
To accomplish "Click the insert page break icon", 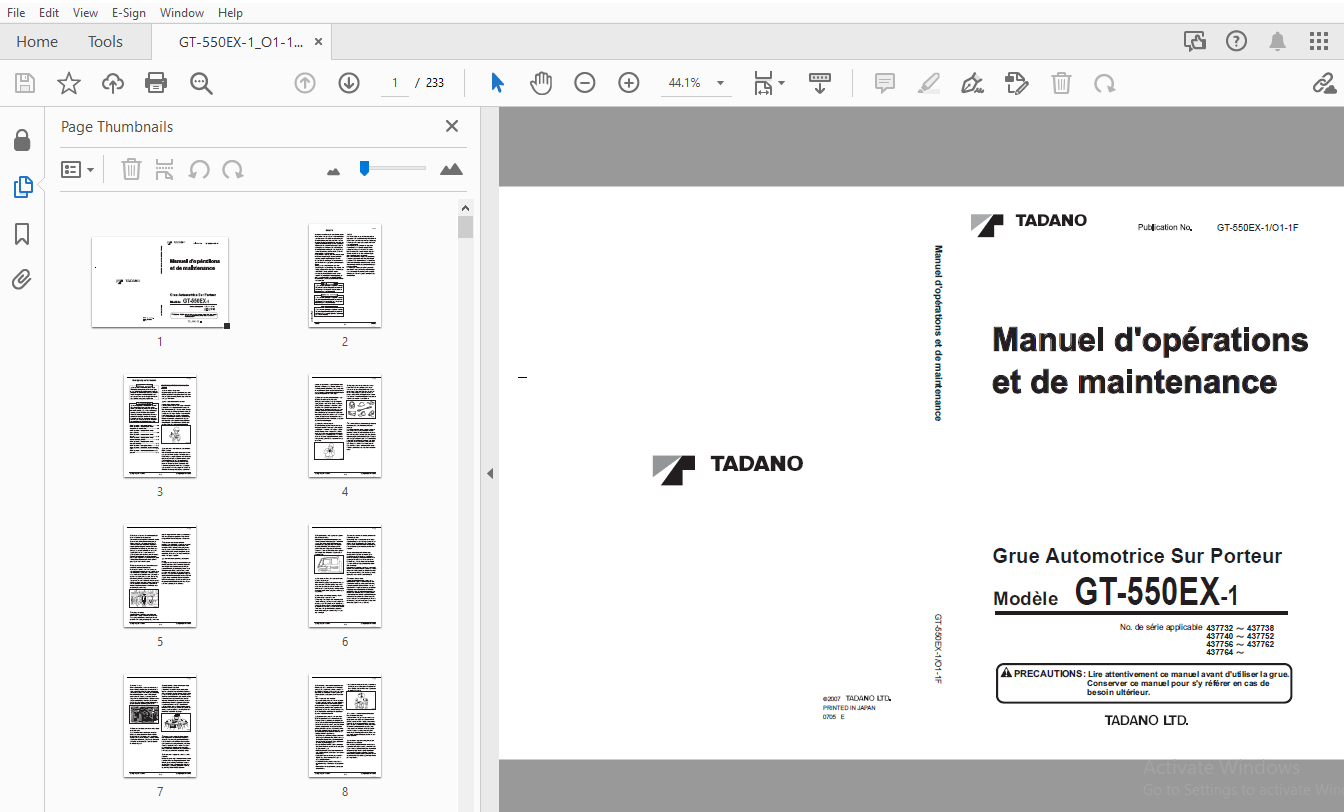I will coord(165,170).
